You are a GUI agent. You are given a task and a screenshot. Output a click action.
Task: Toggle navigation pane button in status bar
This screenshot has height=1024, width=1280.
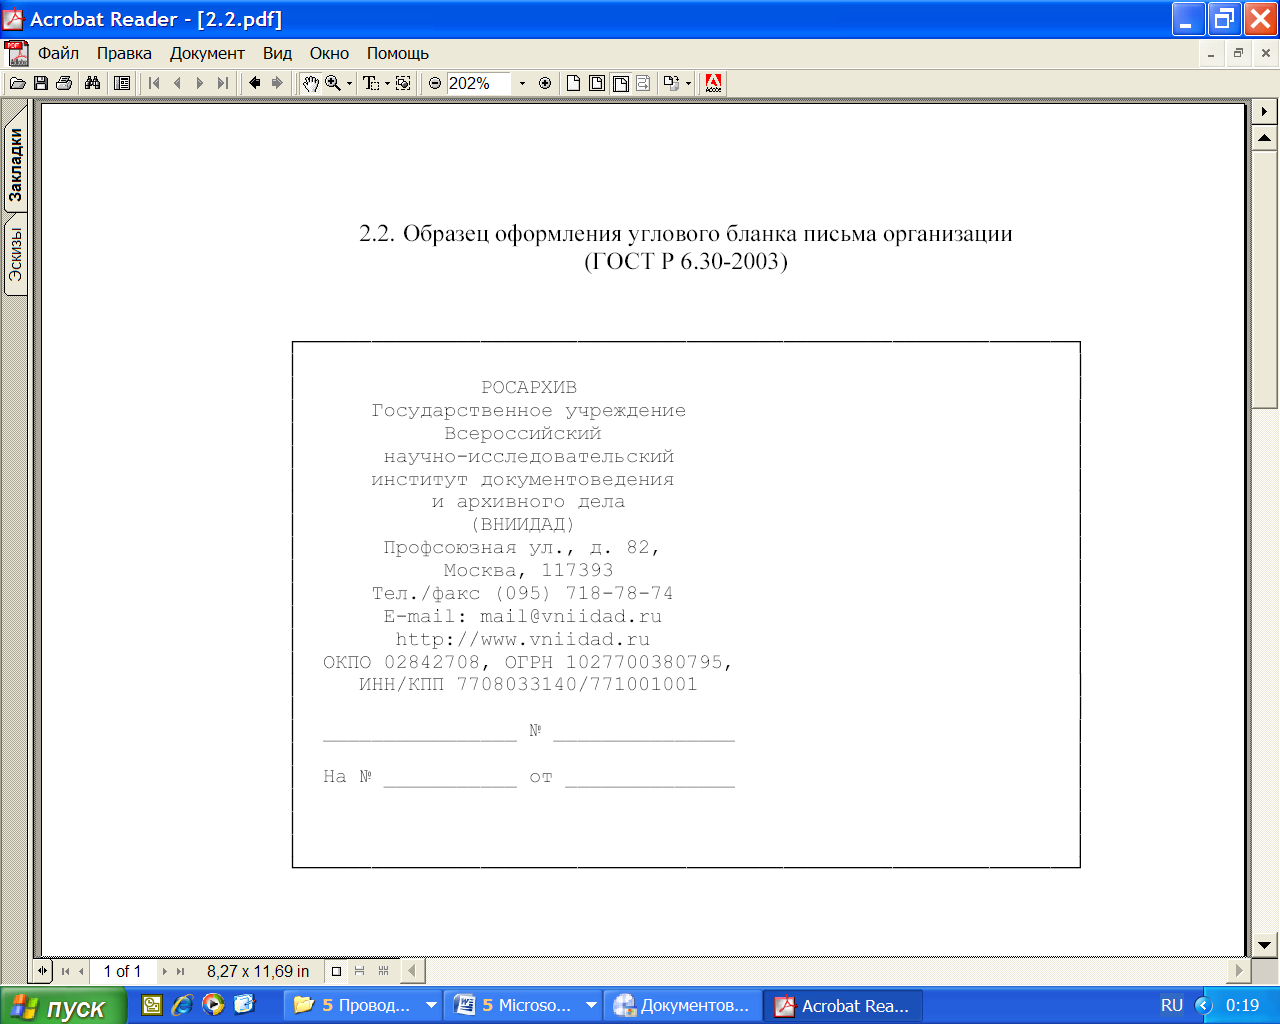42,970
